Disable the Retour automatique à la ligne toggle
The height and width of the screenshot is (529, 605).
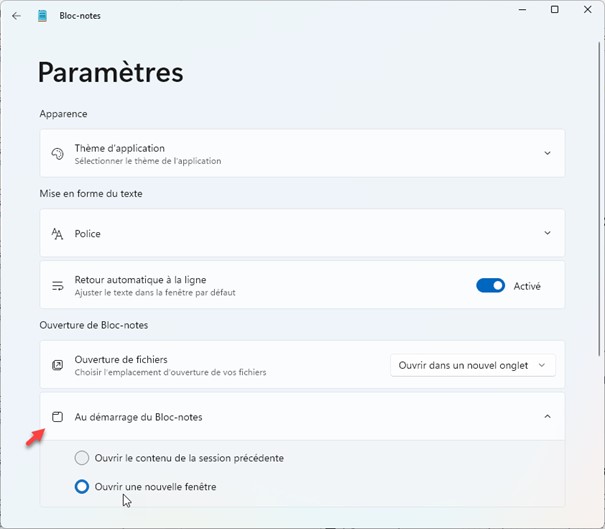click(490, 286)
